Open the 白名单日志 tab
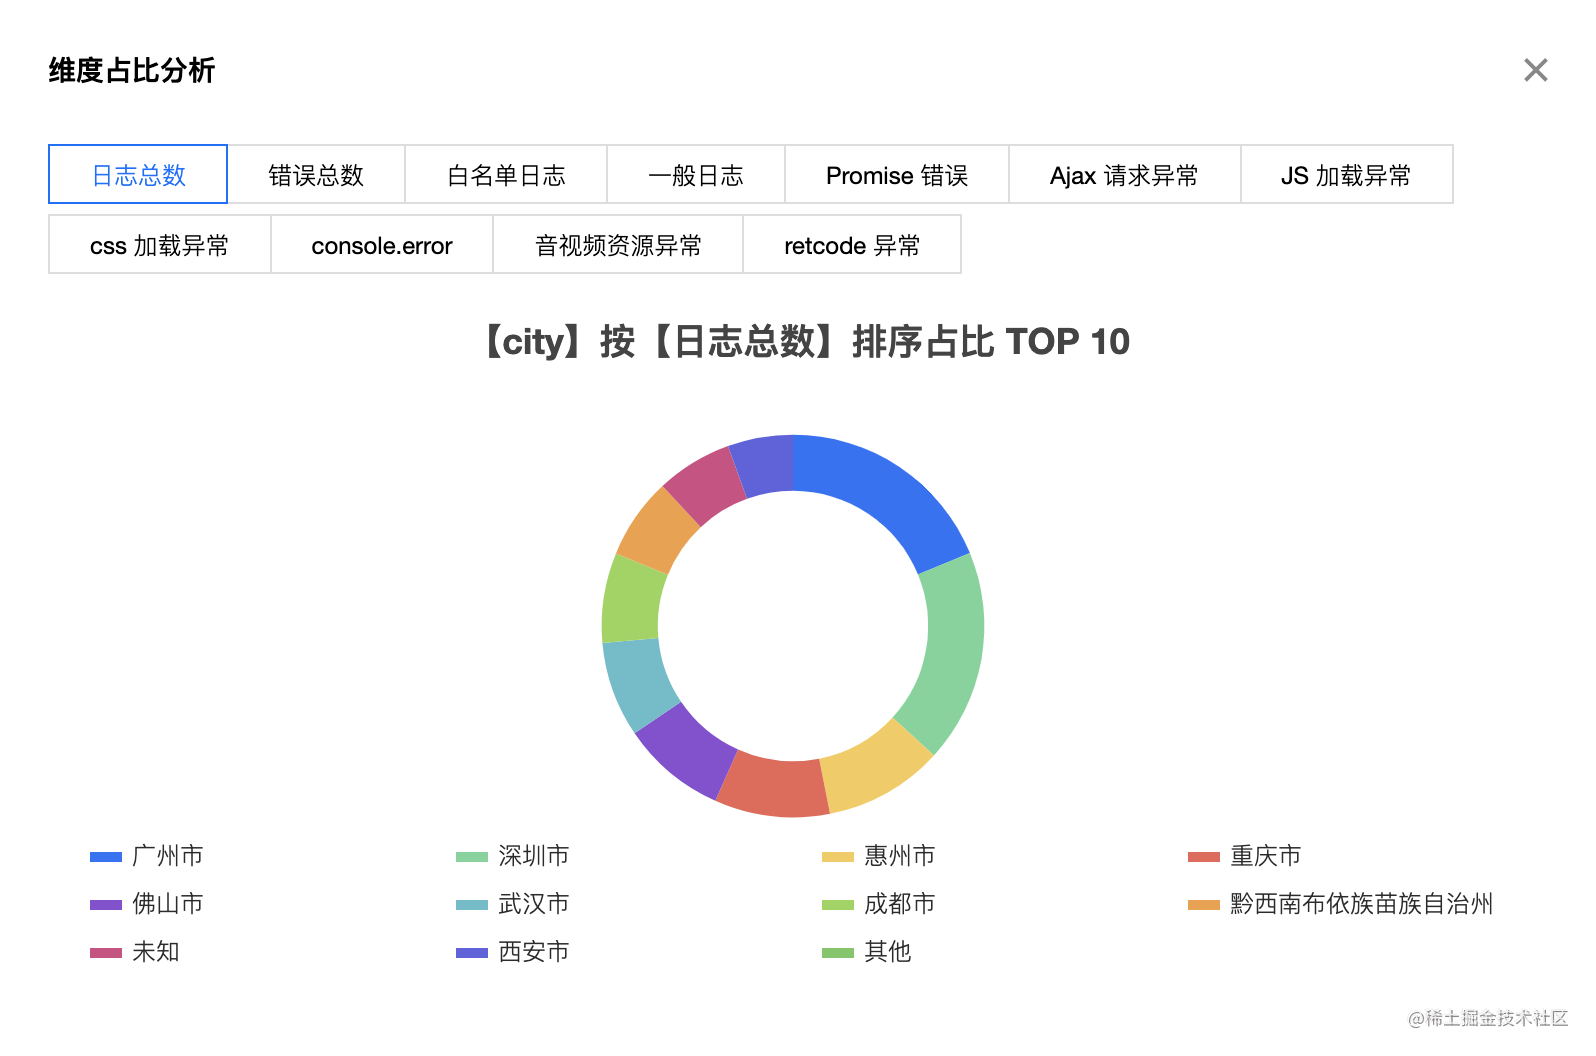 click(x=506, y=175)
